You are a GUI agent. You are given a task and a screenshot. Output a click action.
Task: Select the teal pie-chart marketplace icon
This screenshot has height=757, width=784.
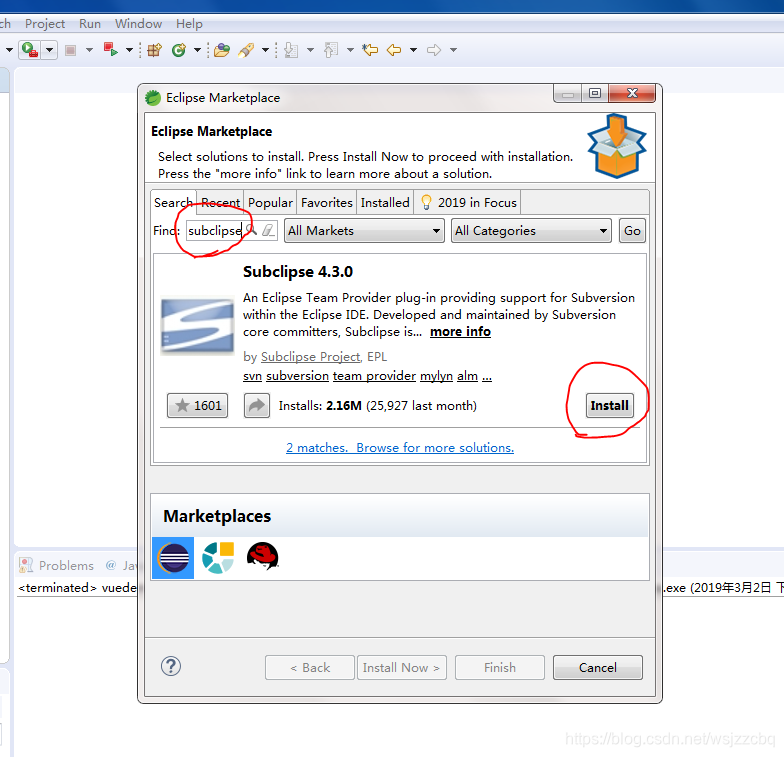click(x=218, y=558)
